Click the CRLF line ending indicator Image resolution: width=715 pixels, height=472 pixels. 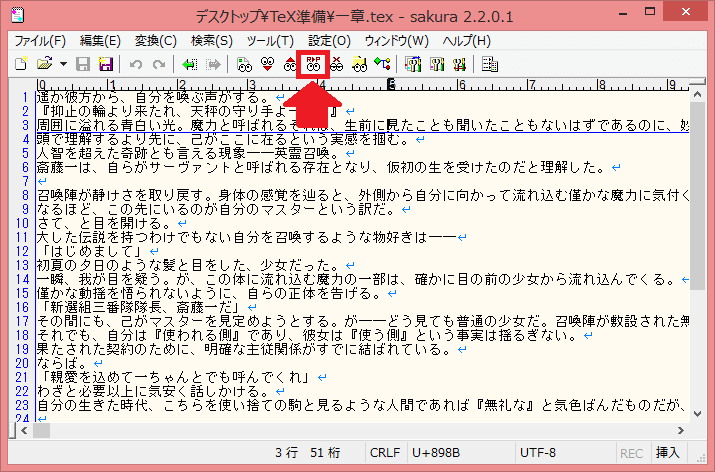pos(385,452)
